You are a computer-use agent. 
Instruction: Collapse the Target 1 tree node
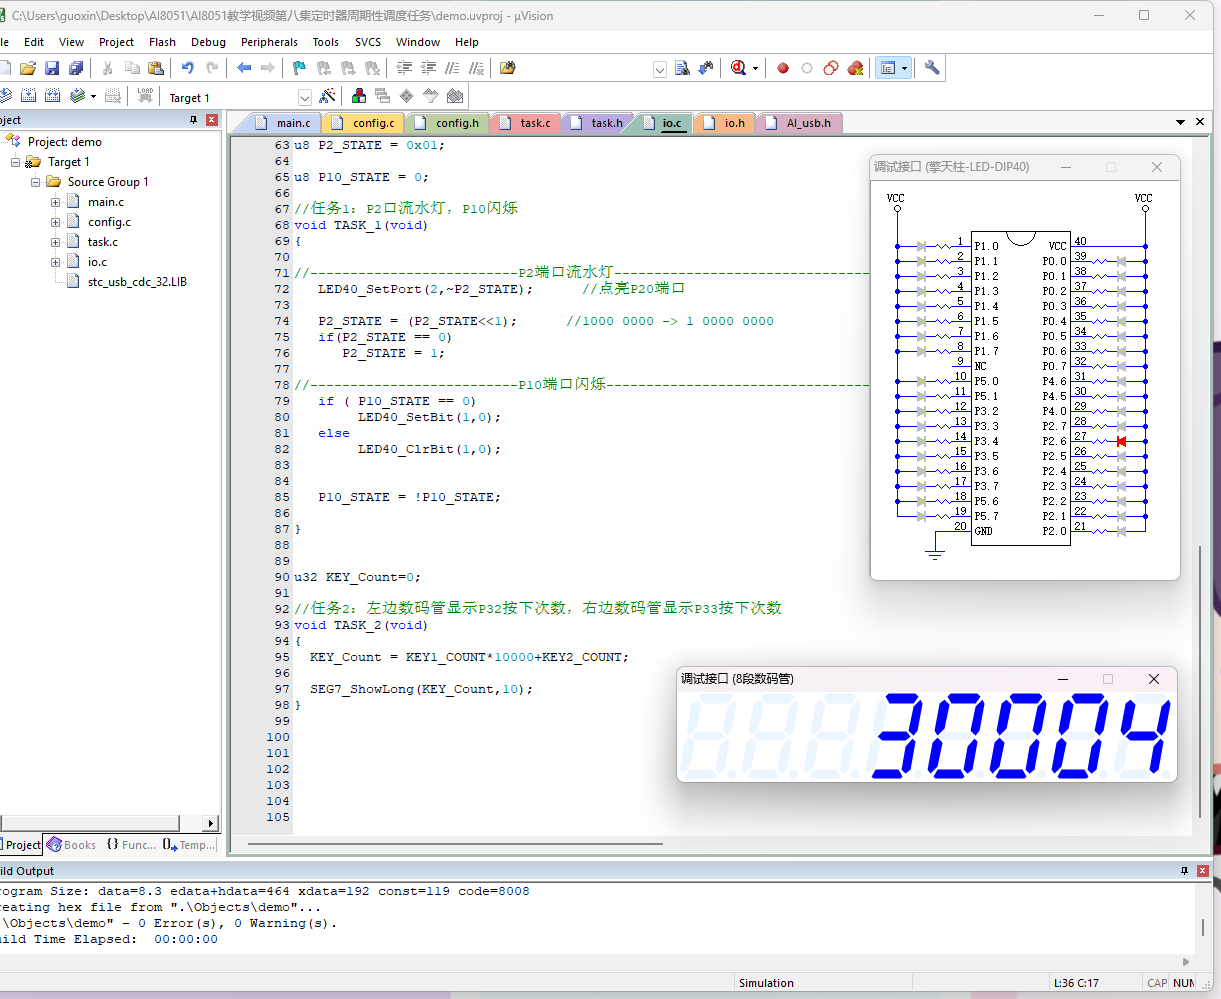16,162
